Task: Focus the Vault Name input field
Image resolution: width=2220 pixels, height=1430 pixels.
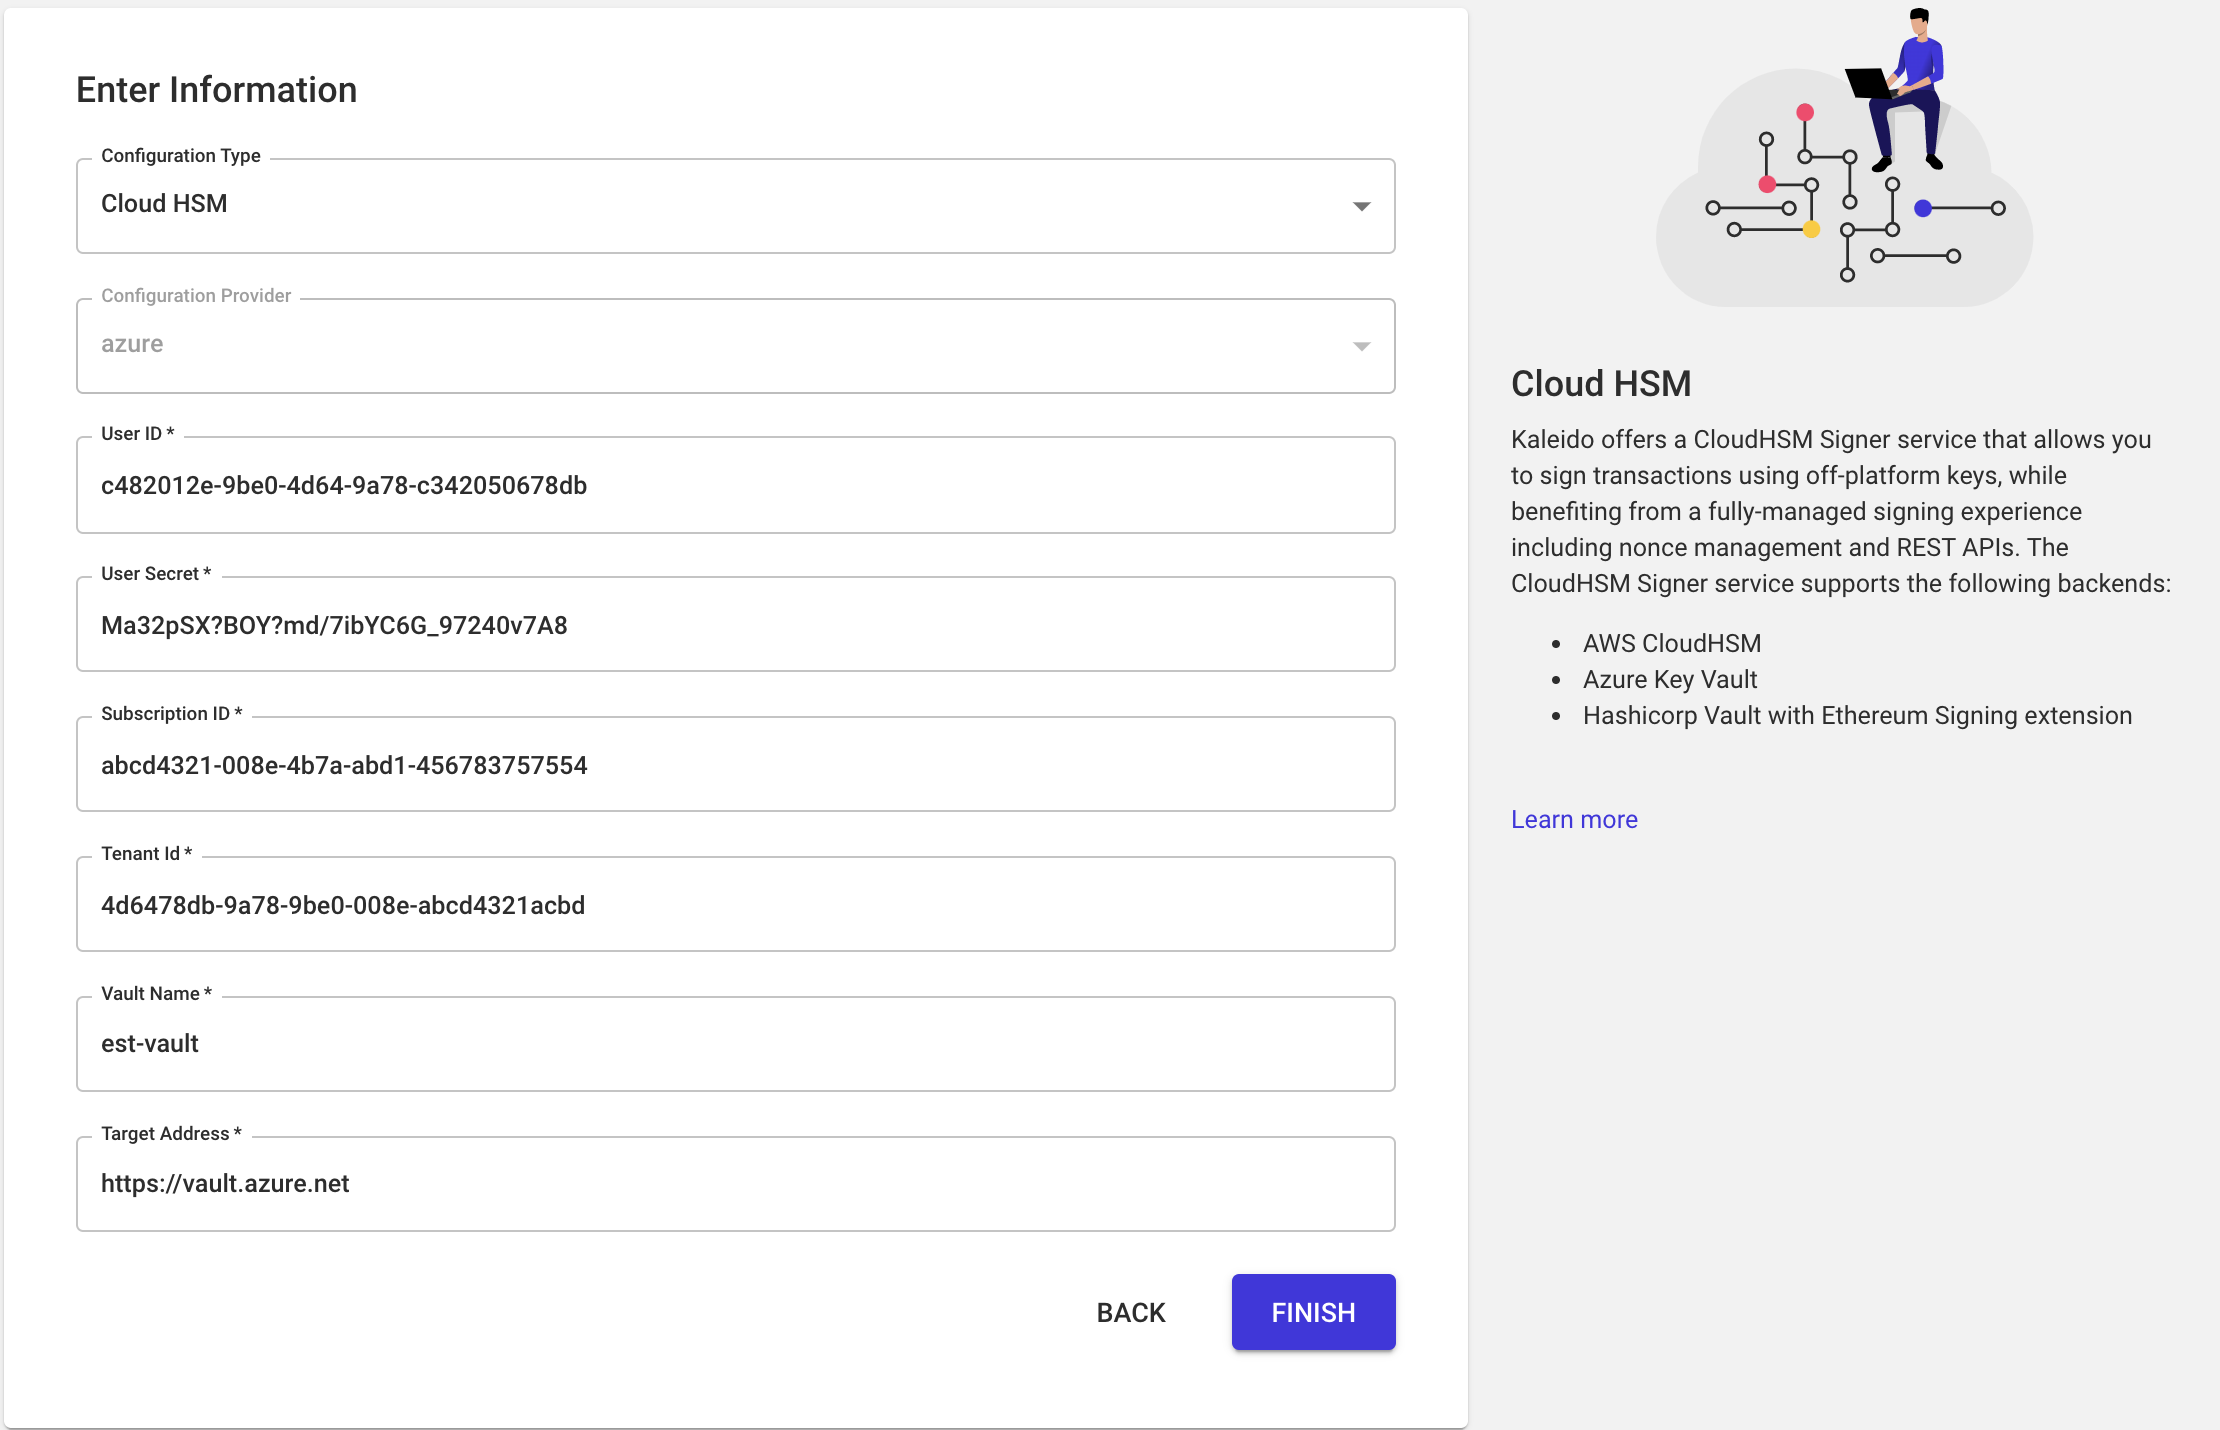Action: pos(735,1044)
